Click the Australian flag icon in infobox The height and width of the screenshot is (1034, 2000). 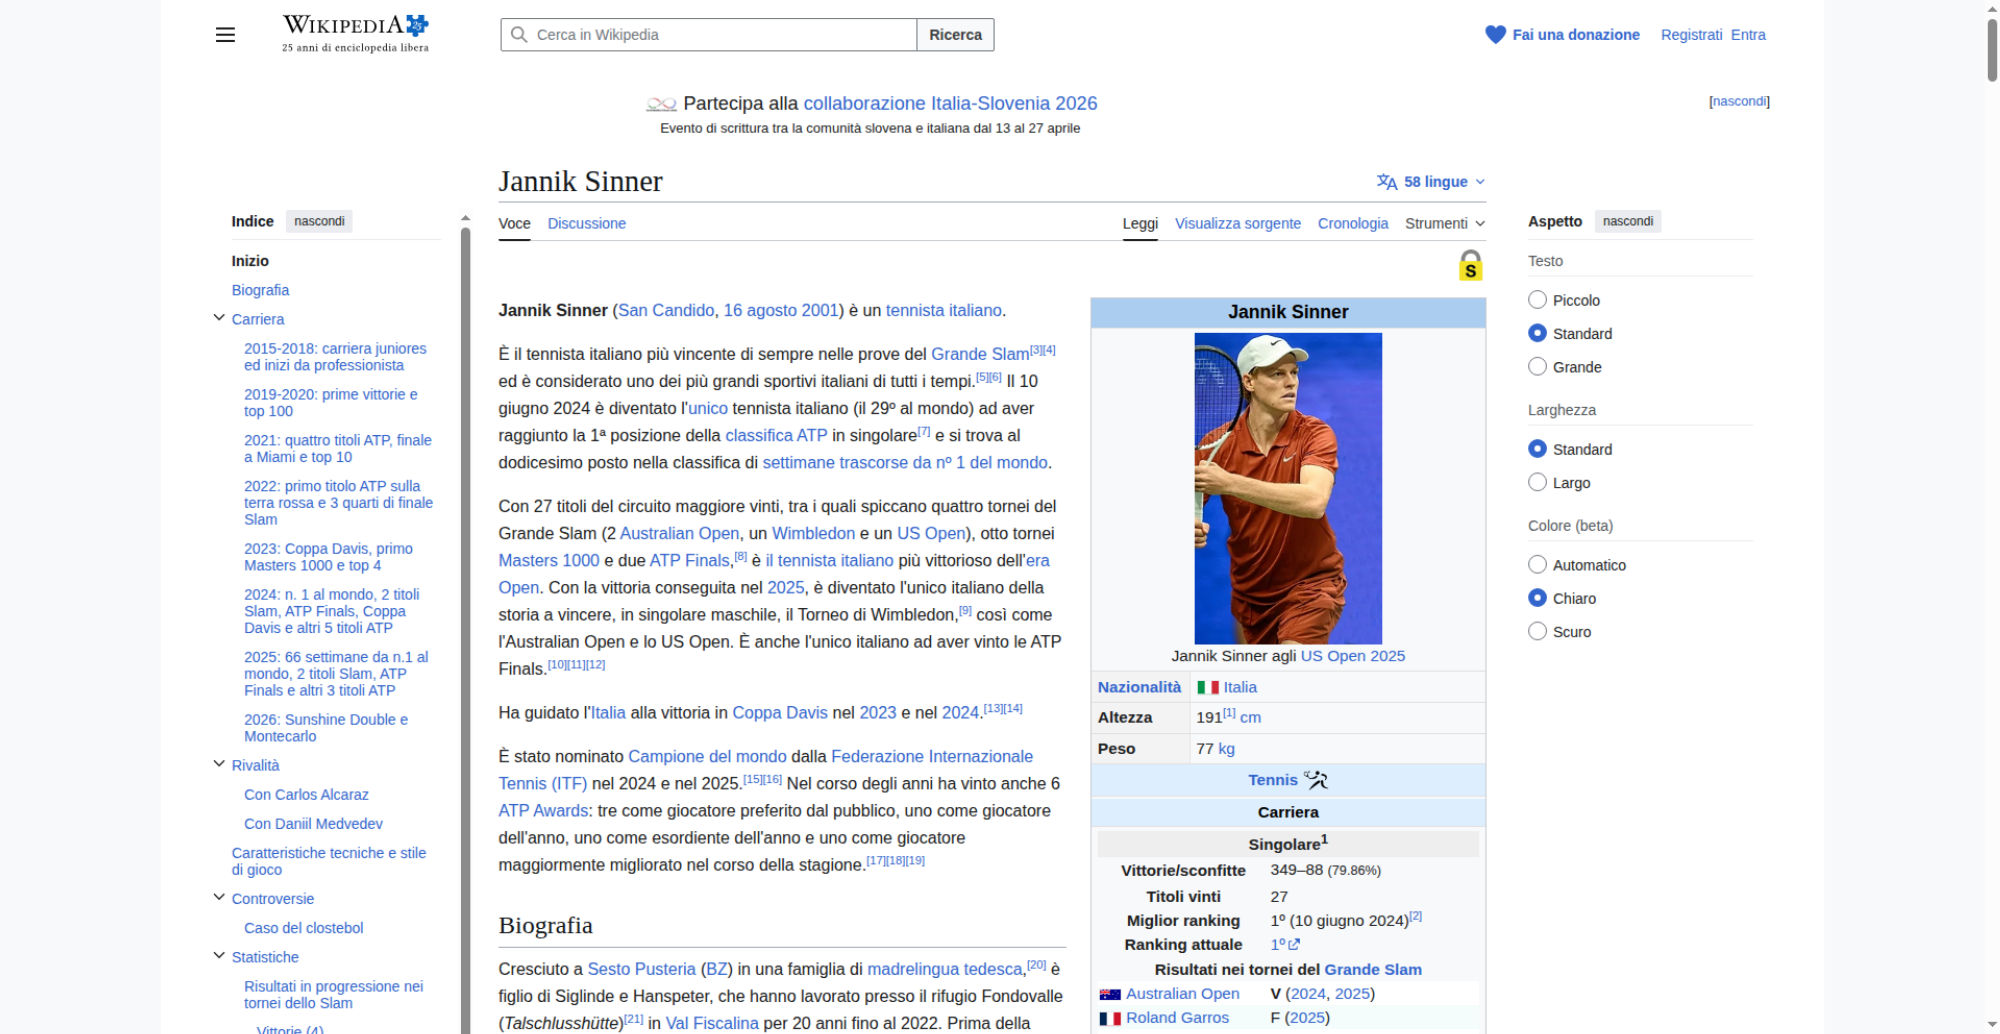click(x=1110, y=994)
